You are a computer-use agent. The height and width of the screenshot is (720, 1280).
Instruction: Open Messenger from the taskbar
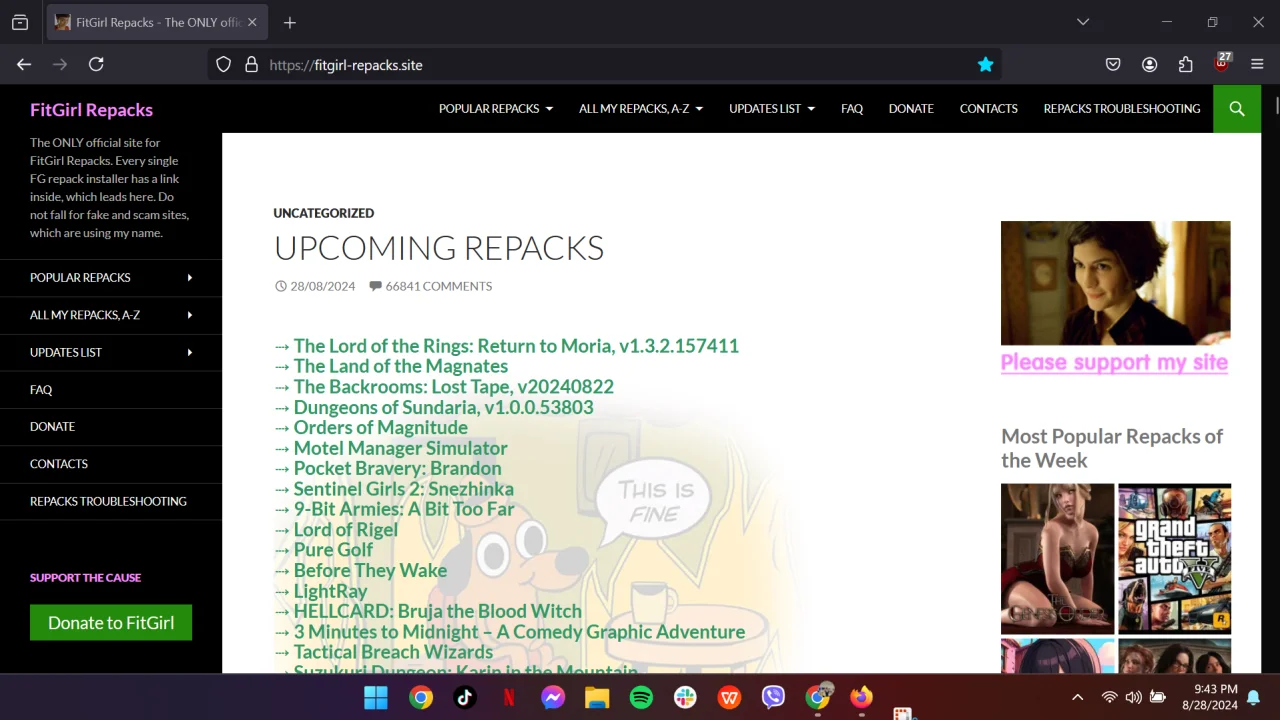coord(553,697)
